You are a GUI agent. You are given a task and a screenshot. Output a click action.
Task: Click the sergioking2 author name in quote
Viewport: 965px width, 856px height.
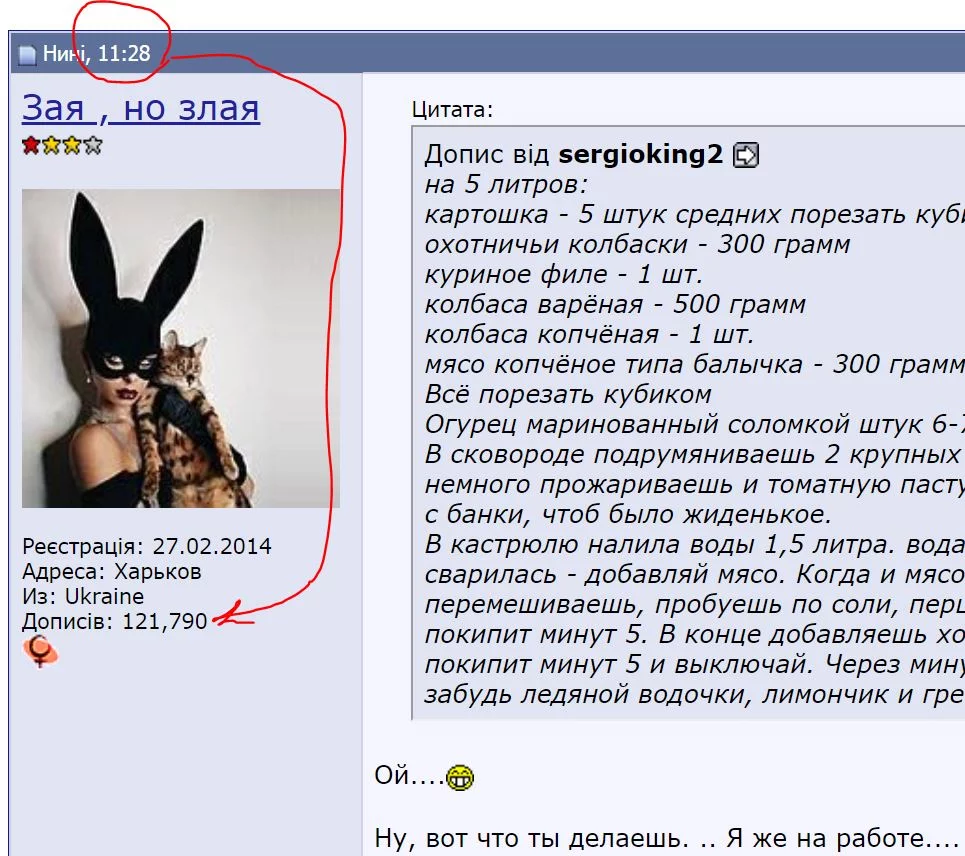[x=641, y=154]
